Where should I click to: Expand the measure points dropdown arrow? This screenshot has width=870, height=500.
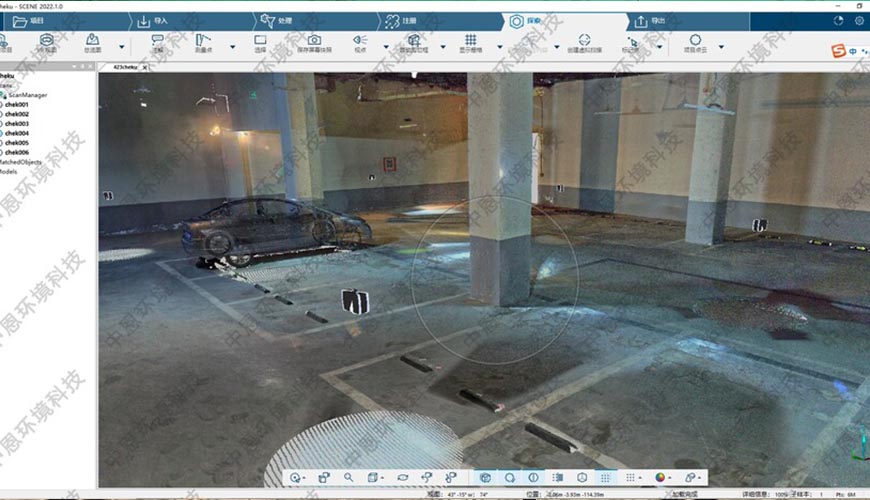point(232,47)
